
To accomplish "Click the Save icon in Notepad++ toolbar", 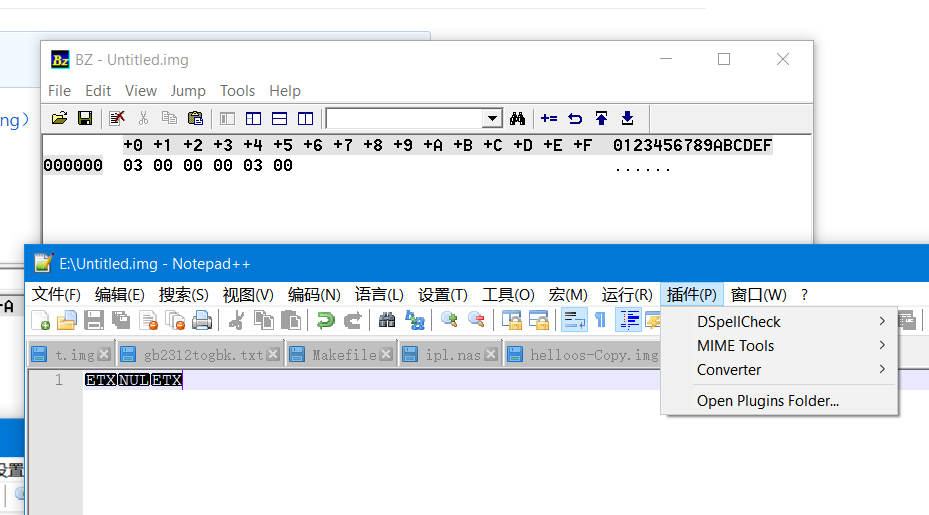I will [x=94, y=321].
